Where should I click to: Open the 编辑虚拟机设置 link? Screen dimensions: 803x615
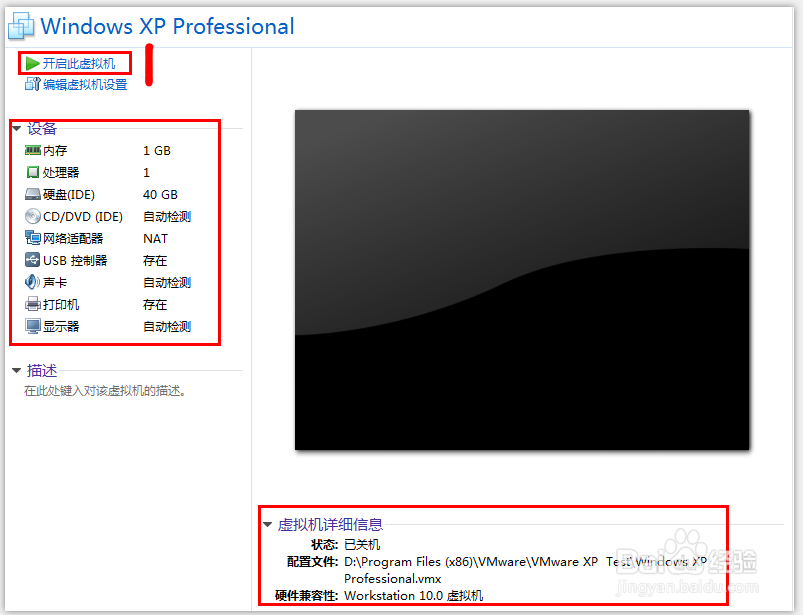pos(85,84)
